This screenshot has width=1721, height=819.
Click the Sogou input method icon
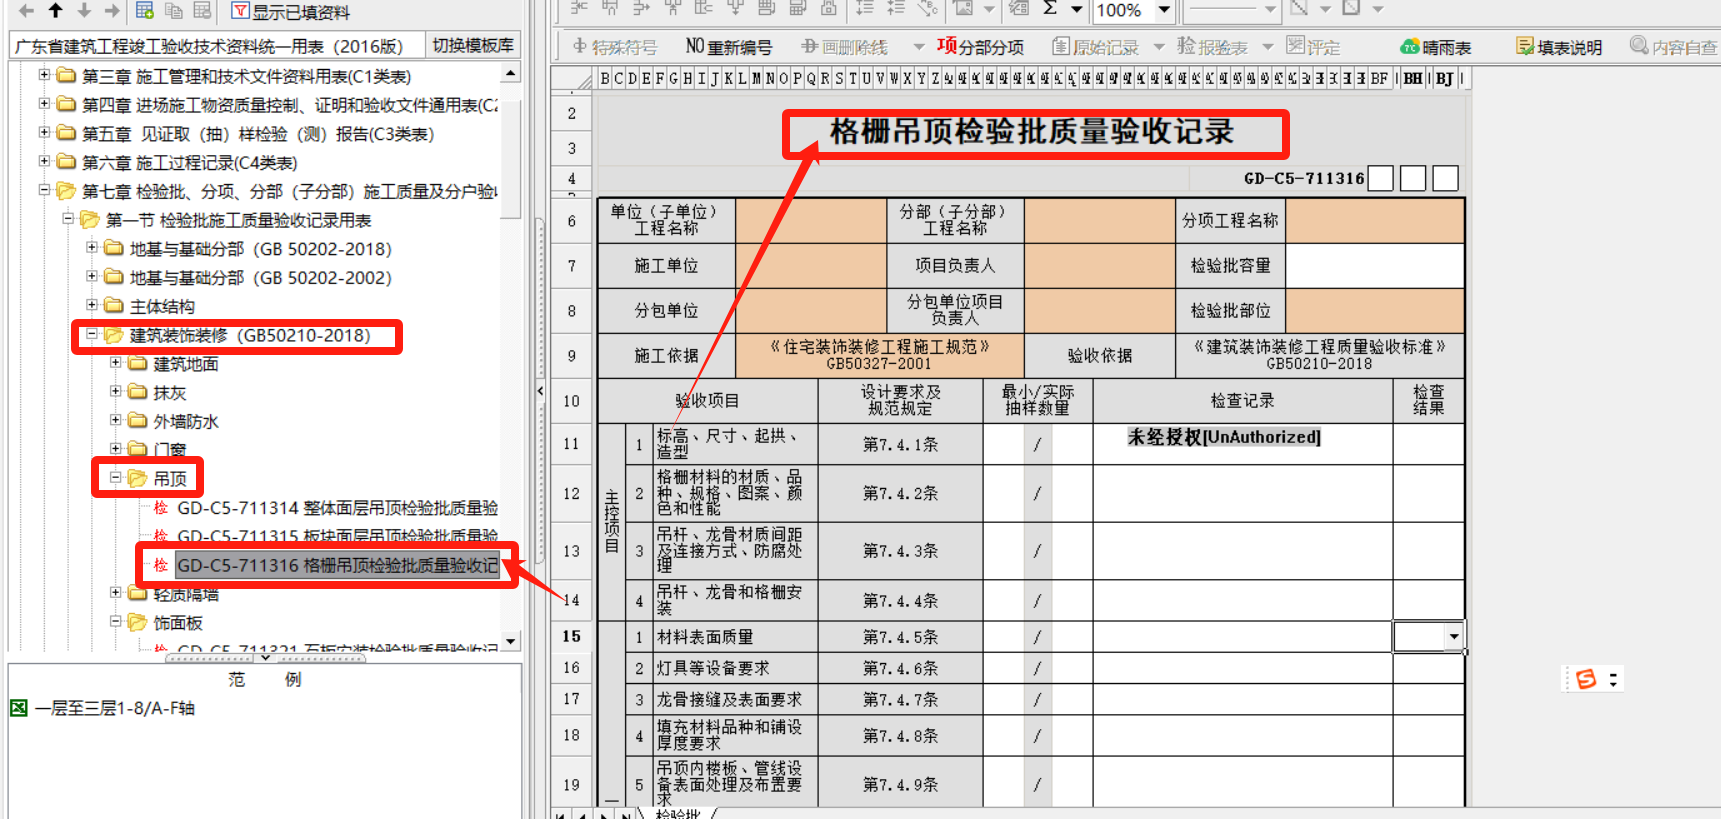(1586, 679)
